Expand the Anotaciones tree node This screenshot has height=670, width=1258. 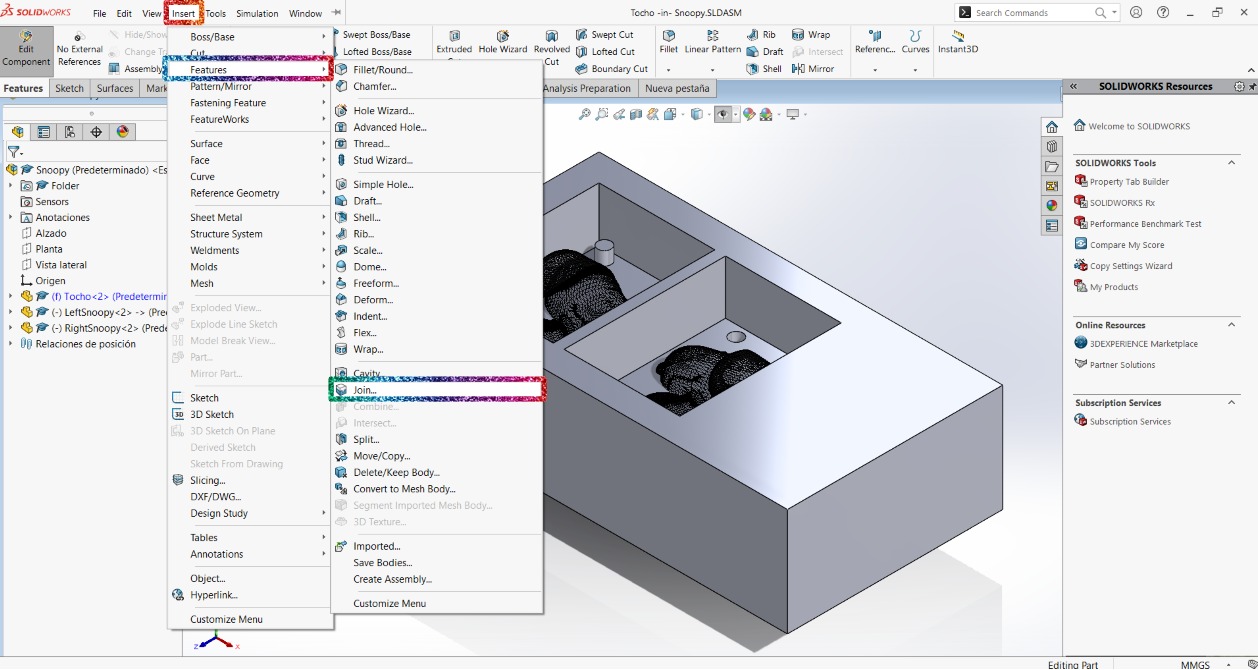(x=11, y=218)
